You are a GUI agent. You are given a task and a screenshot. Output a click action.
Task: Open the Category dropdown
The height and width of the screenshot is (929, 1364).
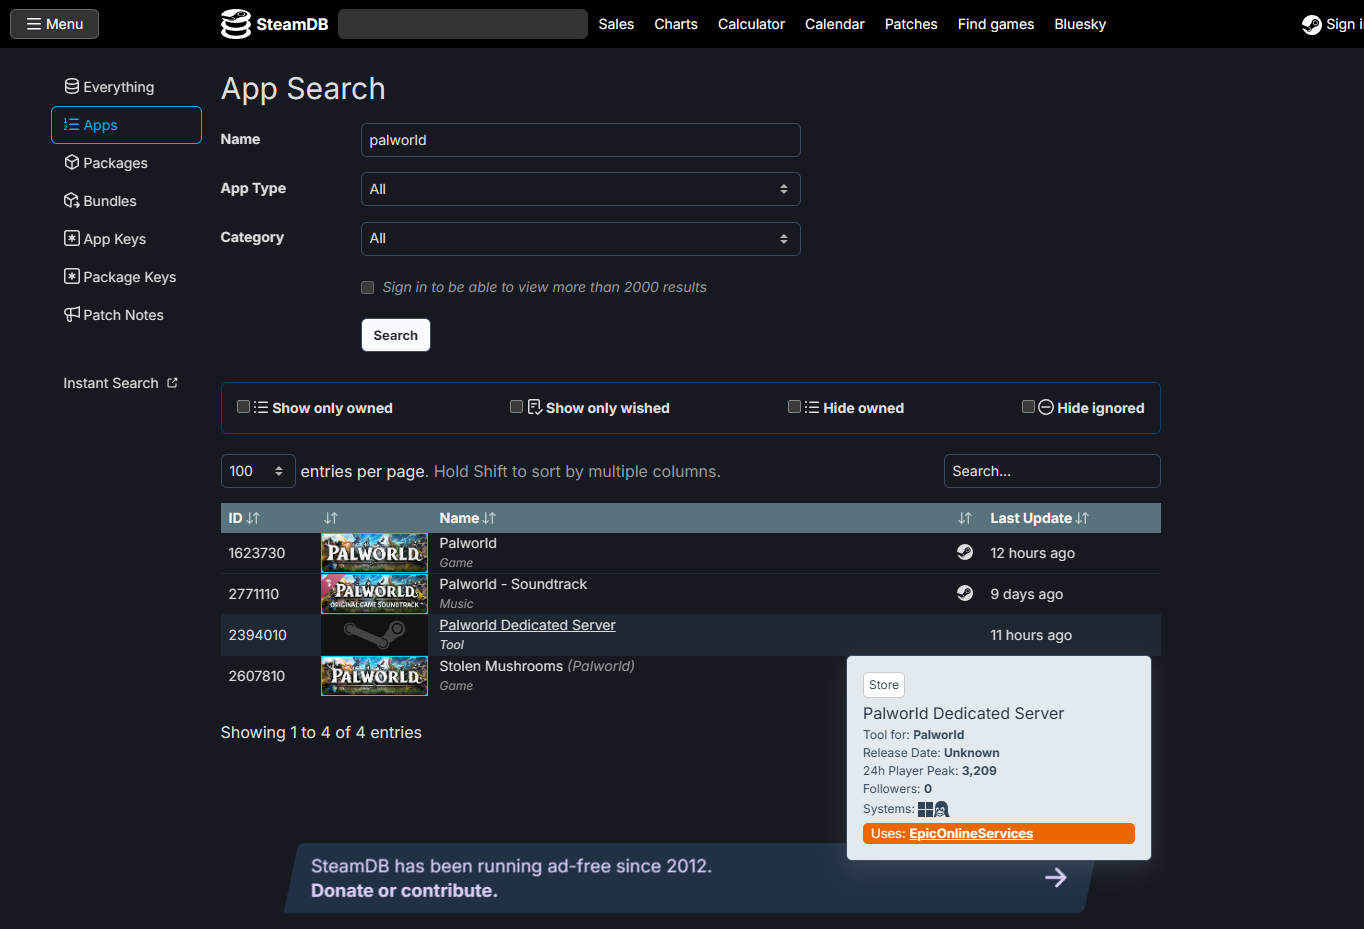click(580, 239)
